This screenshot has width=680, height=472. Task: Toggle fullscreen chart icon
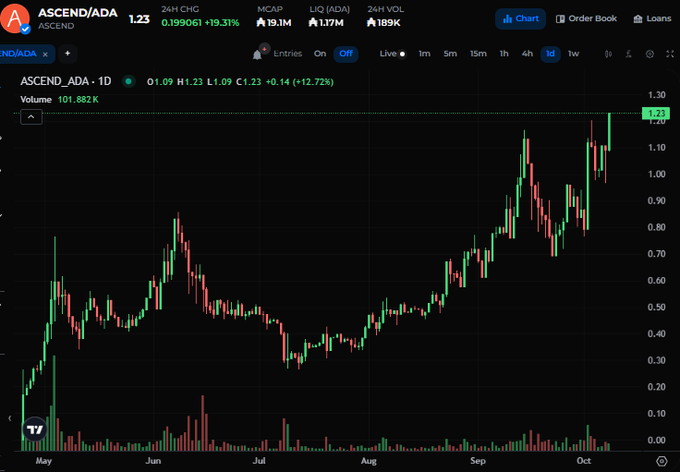[x=670, y=54]
